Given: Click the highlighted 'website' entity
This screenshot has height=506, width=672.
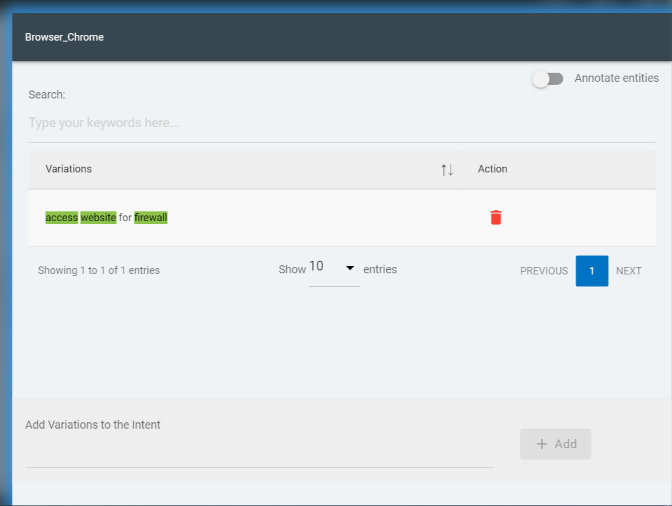Looking at the screenshot, I should point(98,218).
